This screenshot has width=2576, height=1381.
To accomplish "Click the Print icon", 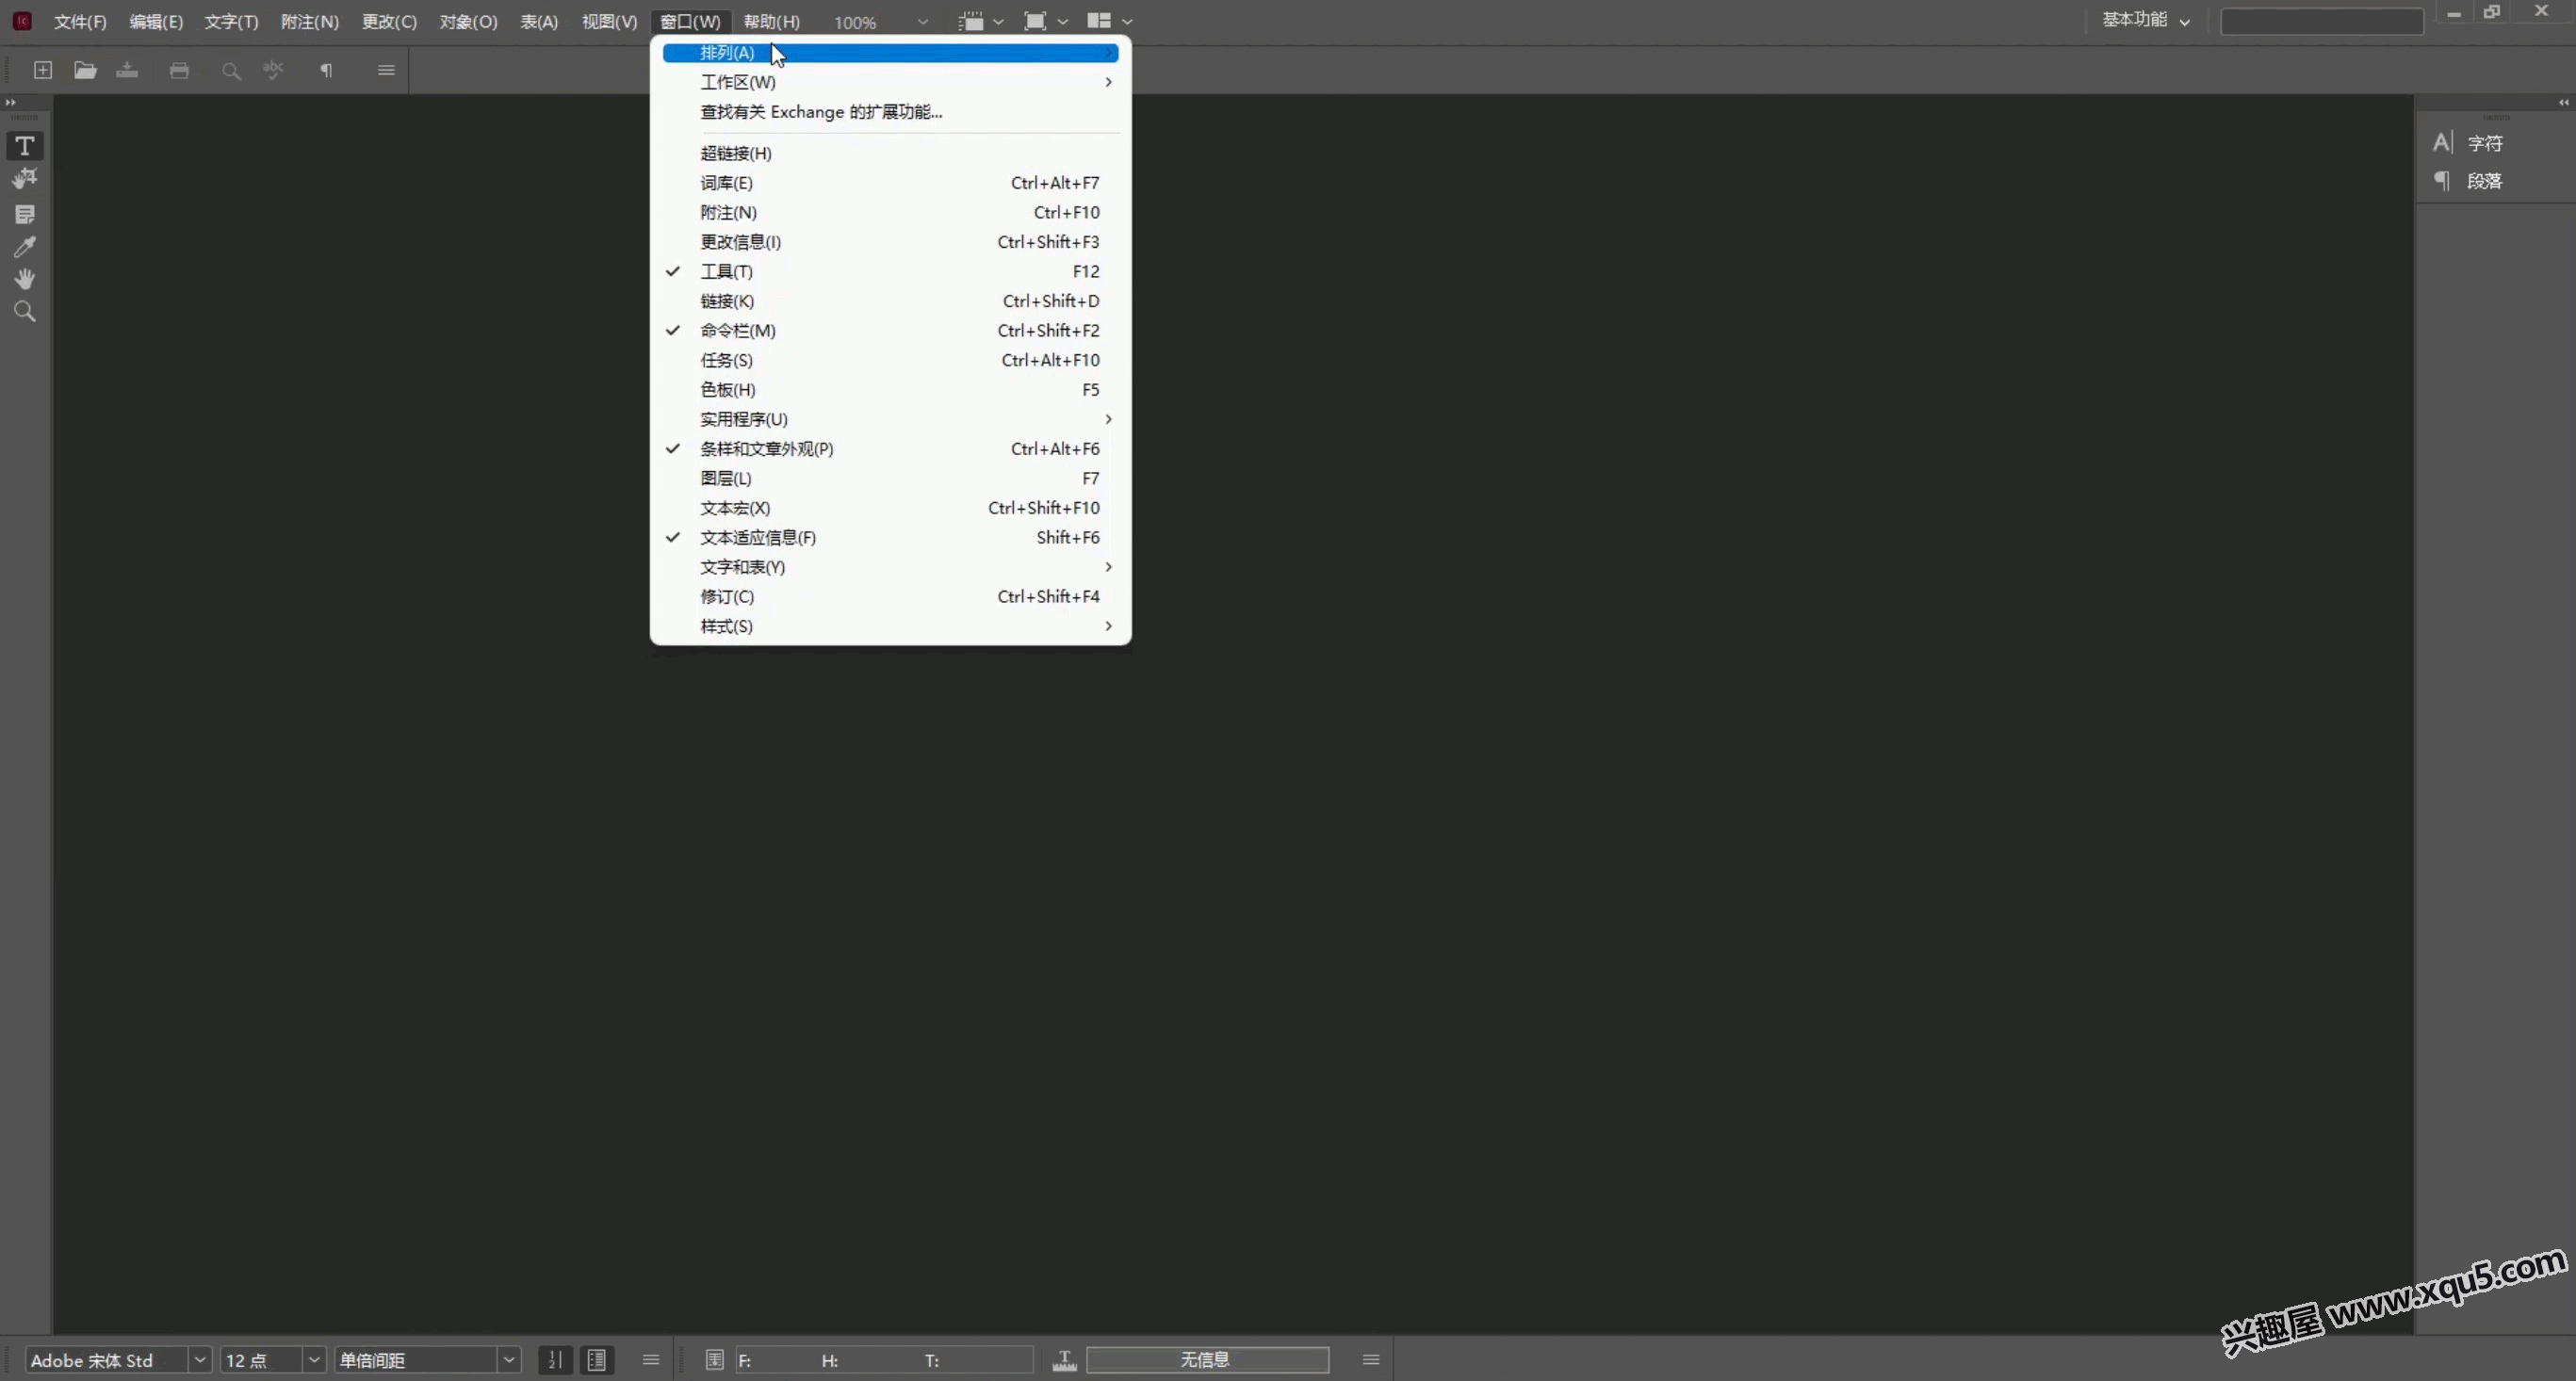I will point(180,70).
